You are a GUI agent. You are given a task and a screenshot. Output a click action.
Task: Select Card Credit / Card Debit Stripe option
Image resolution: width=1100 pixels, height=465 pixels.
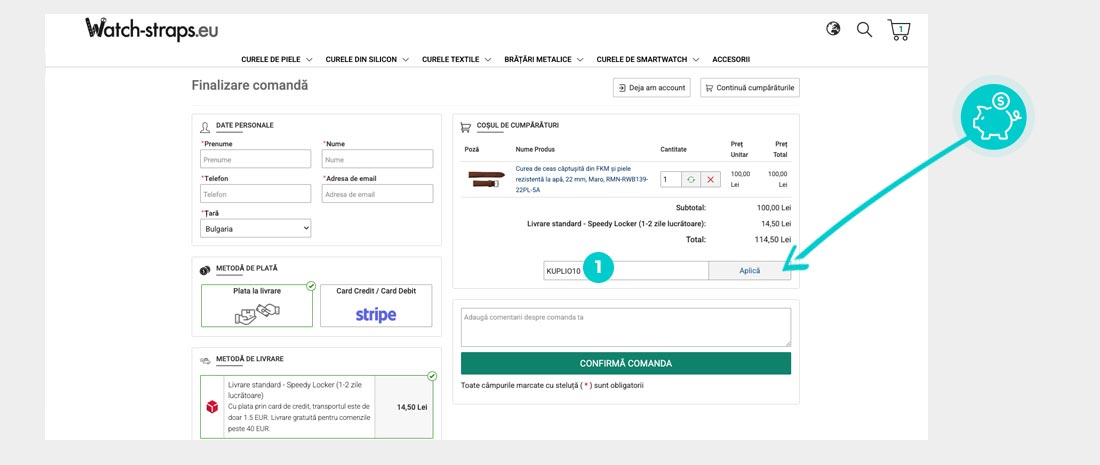pyautogui.click(x=376, y=306)
